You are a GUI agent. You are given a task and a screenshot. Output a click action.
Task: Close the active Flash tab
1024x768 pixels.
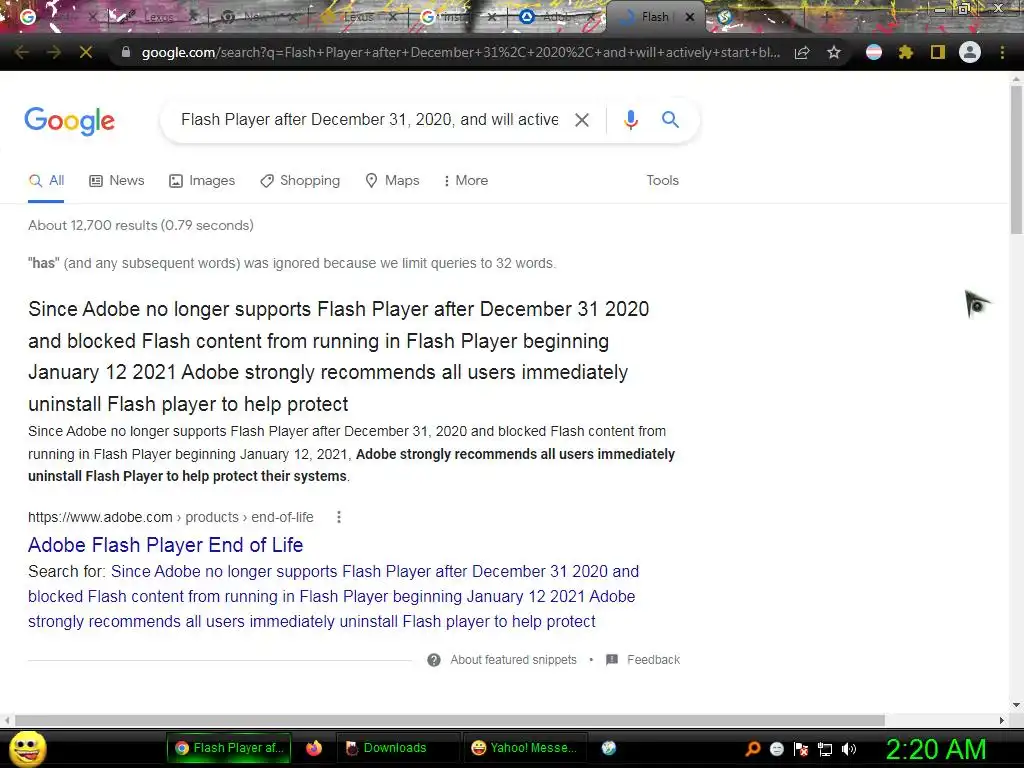pyautogui.click(x=690, y=17)
